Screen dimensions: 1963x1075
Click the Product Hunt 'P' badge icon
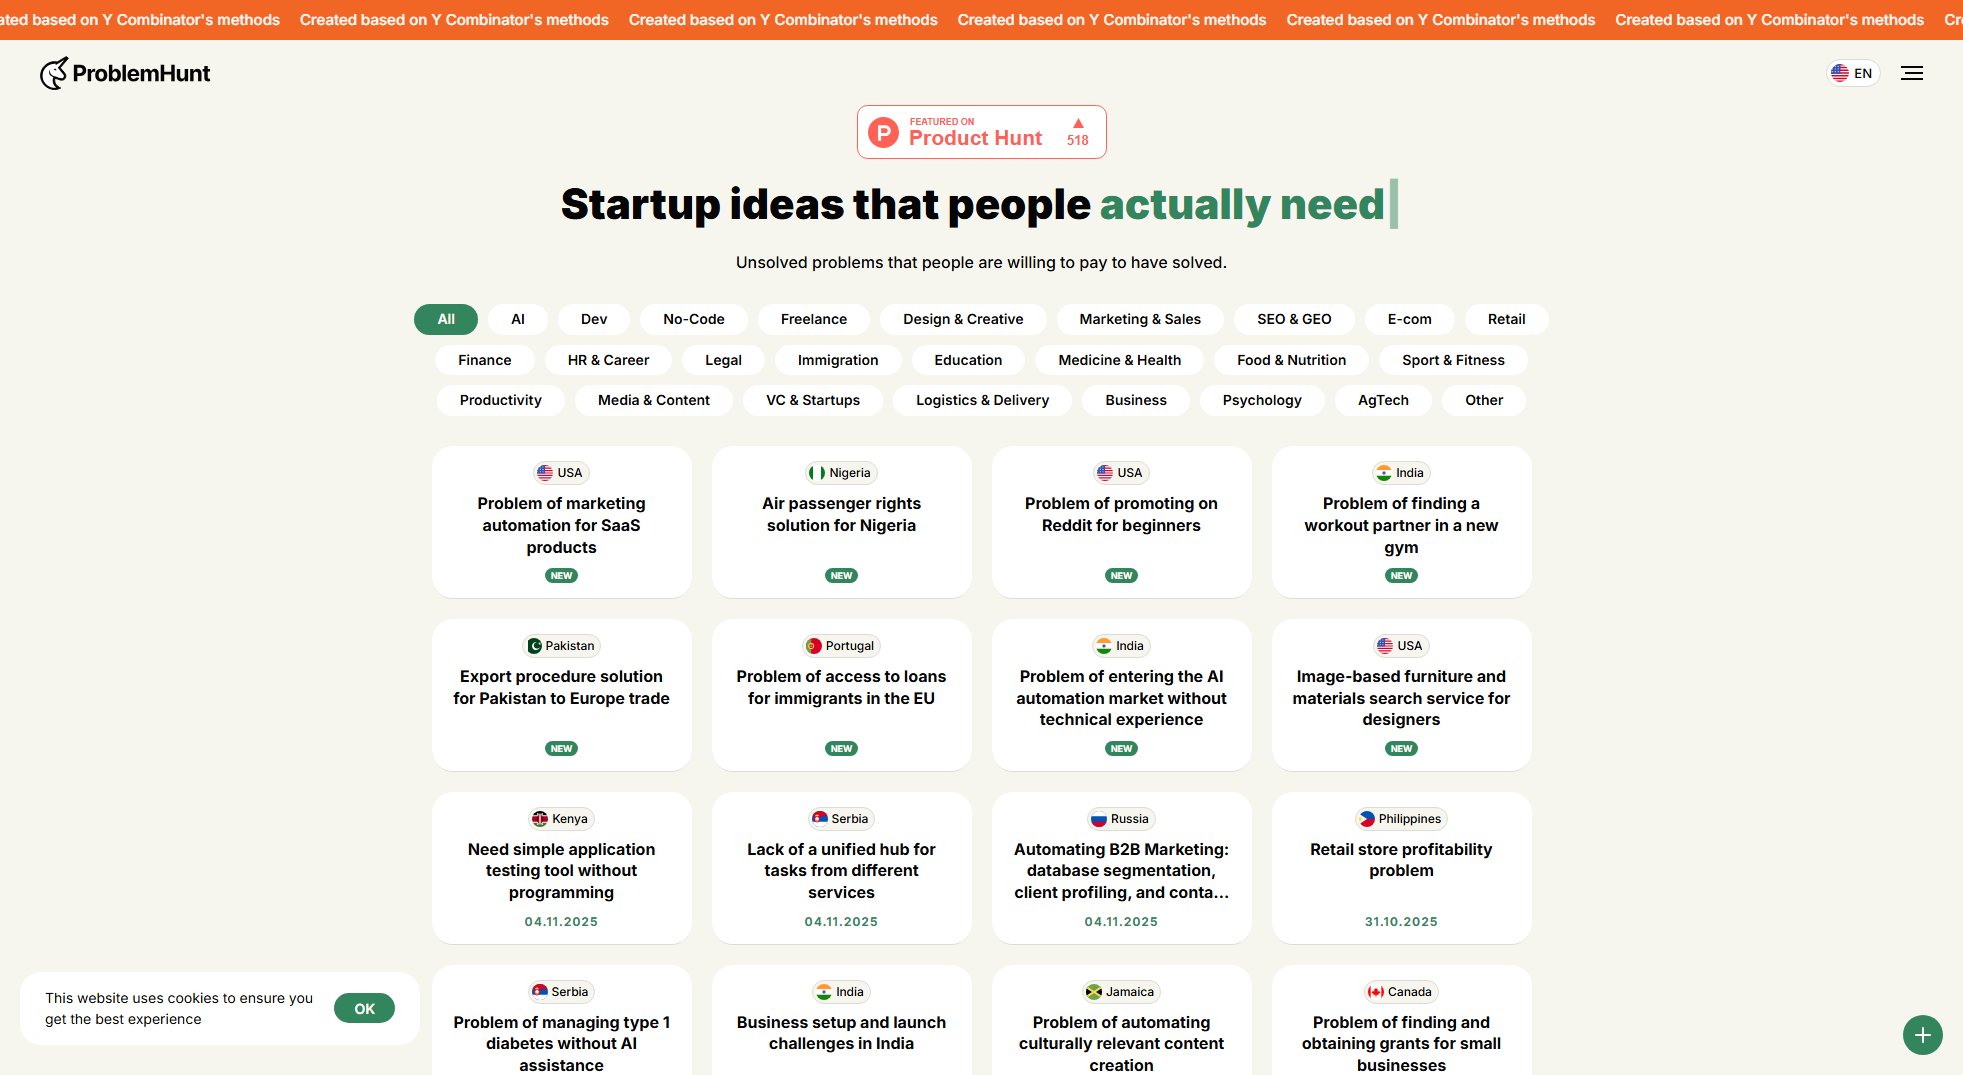(883, 131)
